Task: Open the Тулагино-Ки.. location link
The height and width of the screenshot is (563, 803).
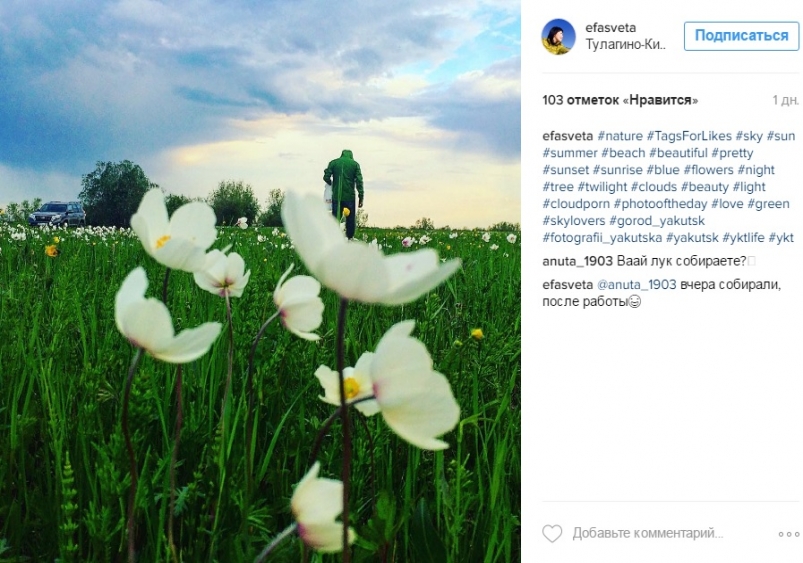Action: (x=625, y=45)
